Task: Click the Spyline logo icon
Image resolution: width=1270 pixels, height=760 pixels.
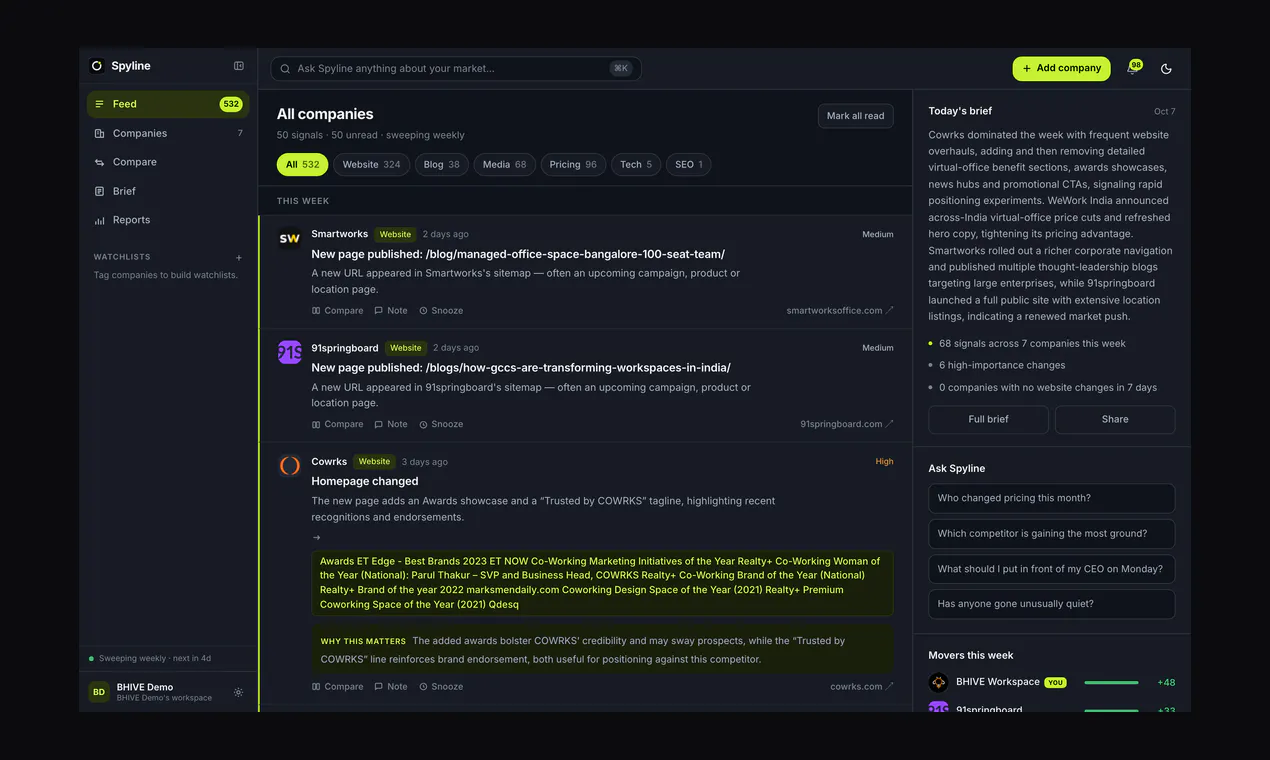Action: [x=97, y=66]
